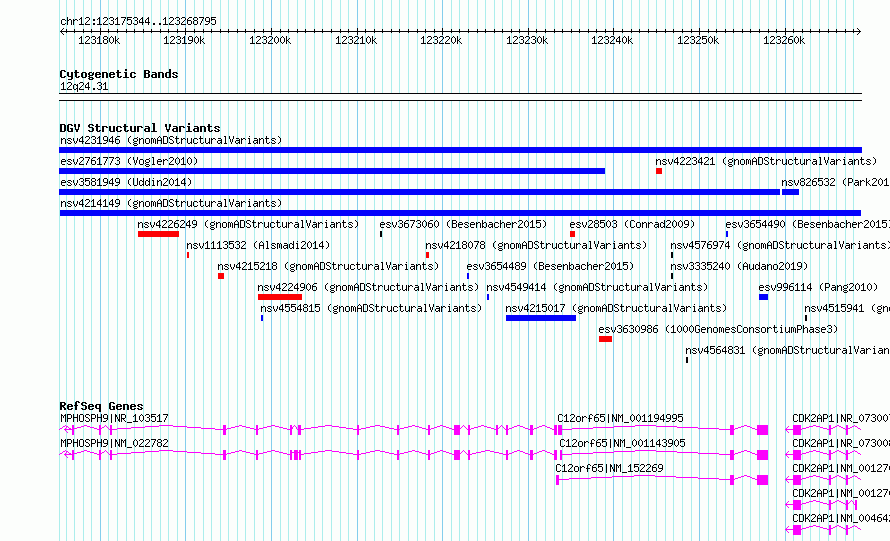Click the esv3673060 (Besenbacher2015) label
This screenshot has width=890, height=541.
click(x=463, y=224)
